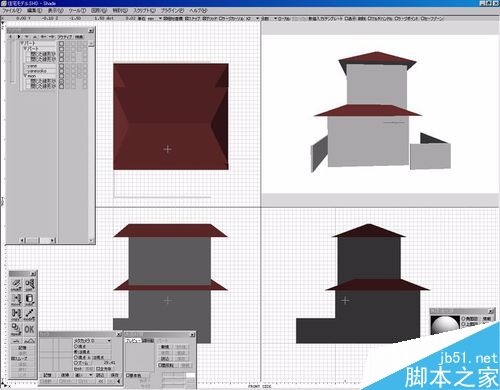
Task: Close the browser panel
Action: point(91,31)
